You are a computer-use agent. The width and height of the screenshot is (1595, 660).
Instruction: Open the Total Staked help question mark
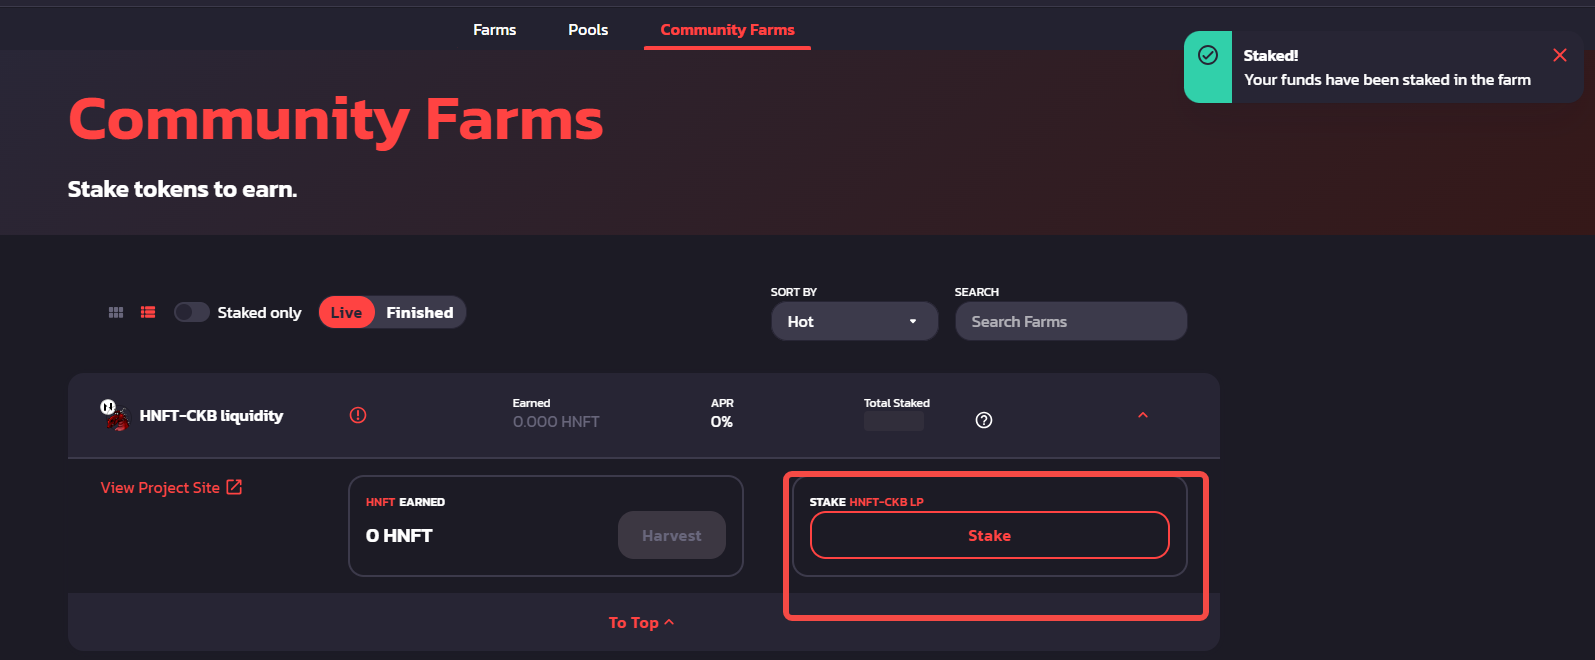coord(984,420)
